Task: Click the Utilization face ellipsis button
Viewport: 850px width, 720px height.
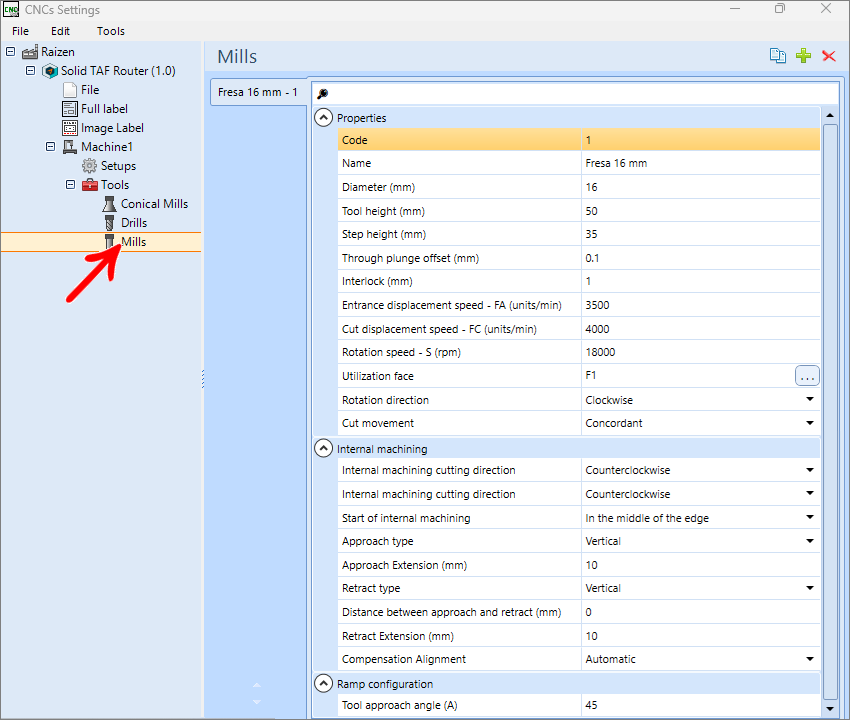Action: click(807, 376)
